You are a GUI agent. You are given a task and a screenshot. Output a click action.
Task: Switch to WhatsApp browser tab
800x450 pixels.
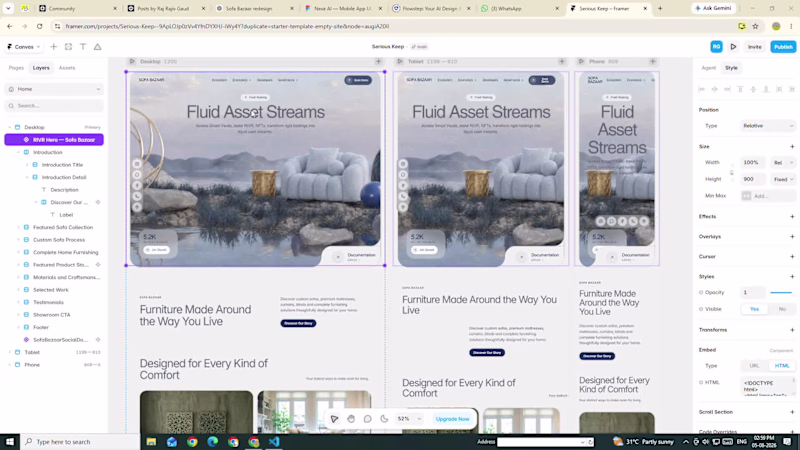coord(520,9)
